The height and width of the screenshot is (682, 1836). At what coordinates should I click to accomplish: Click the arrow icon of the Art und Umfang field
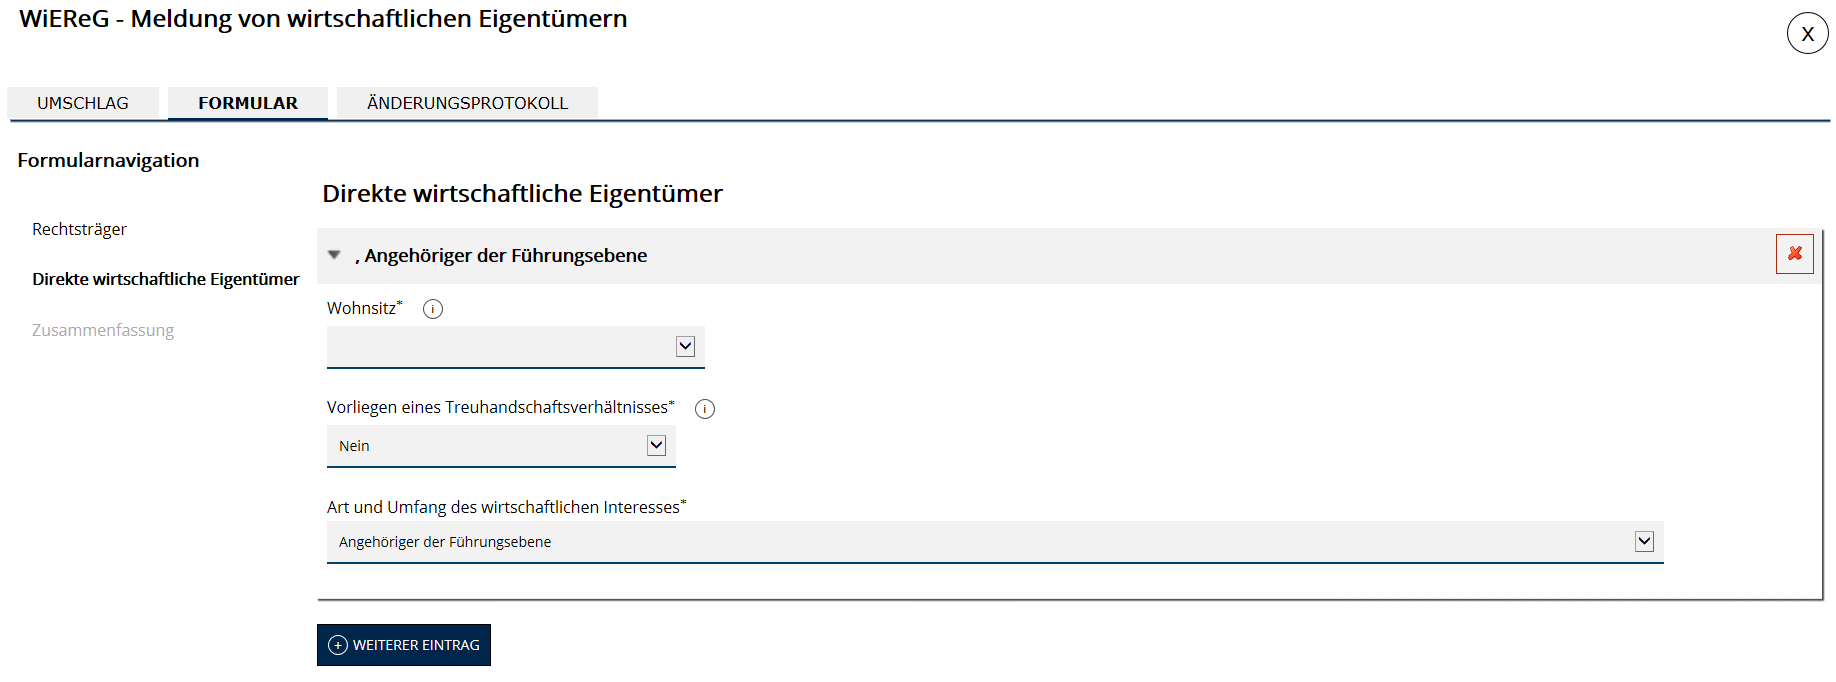1644,541
